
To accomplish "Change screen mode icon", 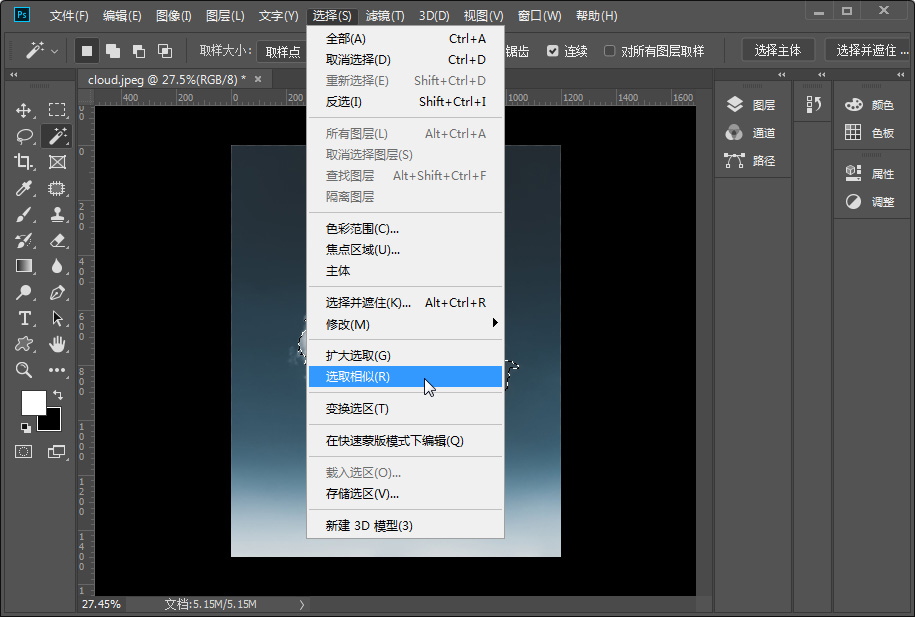I will click(57, 451).
